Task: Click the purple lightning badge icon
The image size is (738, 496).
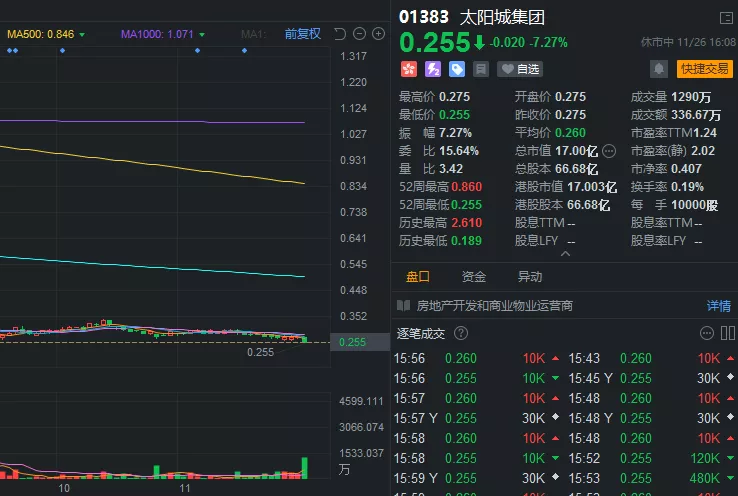Action: click(433, 69)
